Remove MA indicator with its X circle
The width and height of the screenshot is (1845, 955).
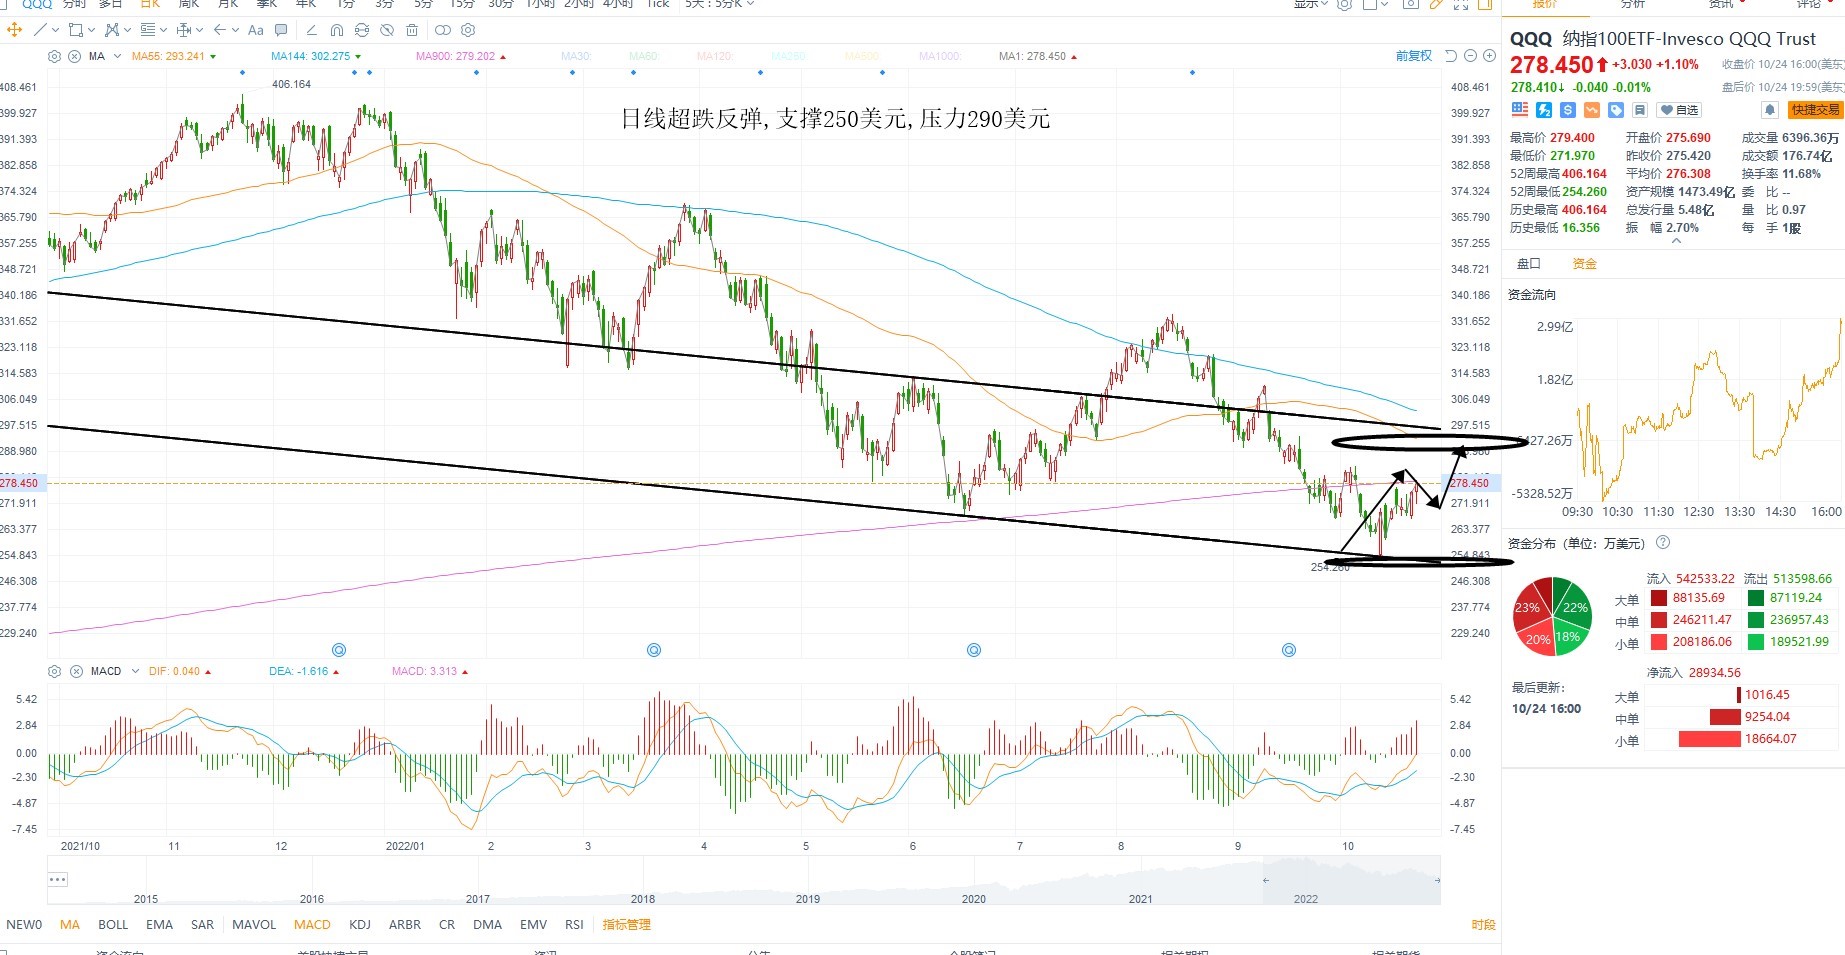(74, 56)
